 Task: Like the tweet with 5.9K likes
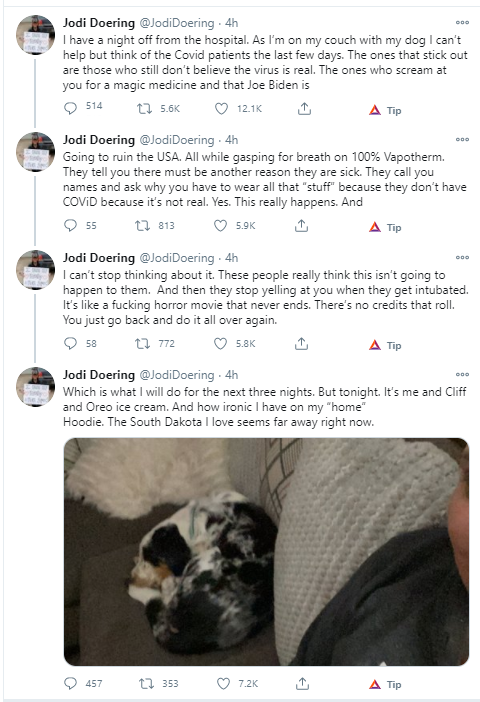coord(220,226)
